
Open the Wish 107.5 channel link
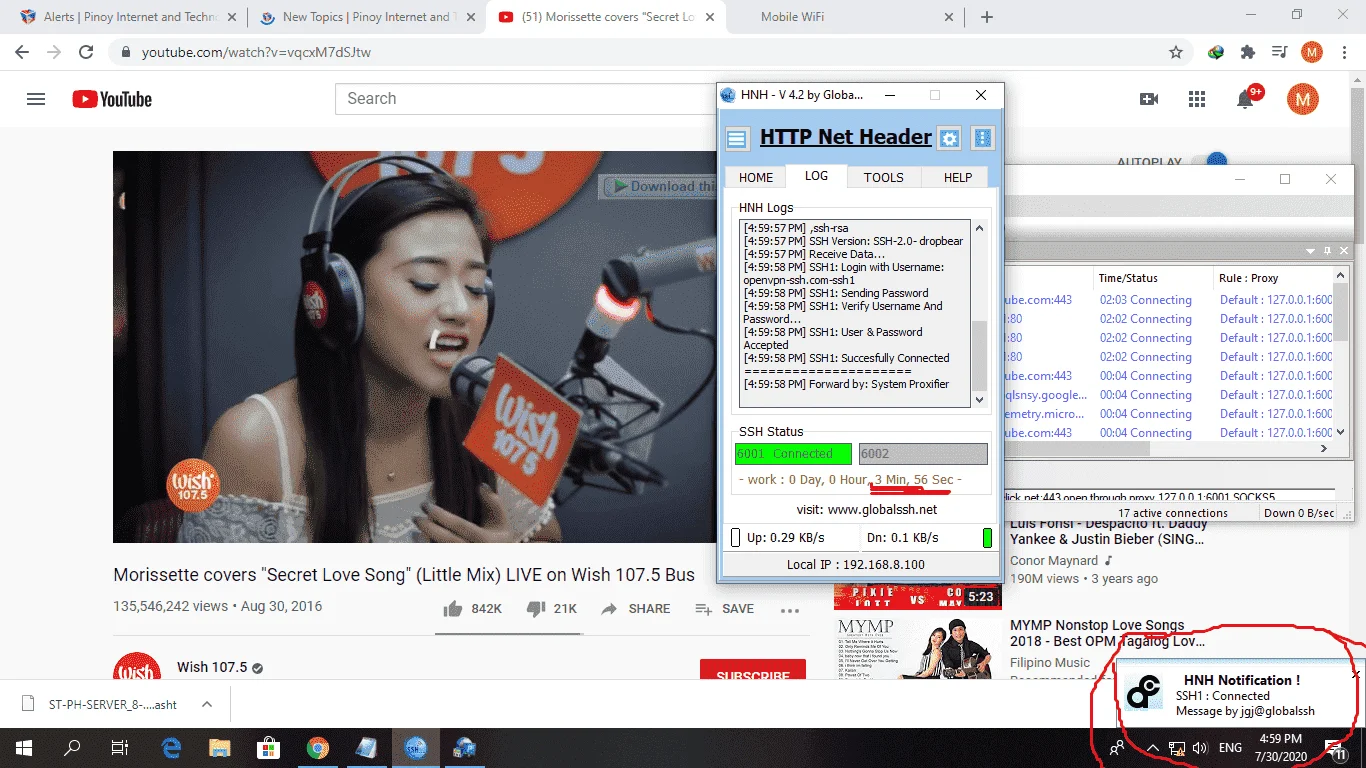pyautogui.click(x=212, y=667)
